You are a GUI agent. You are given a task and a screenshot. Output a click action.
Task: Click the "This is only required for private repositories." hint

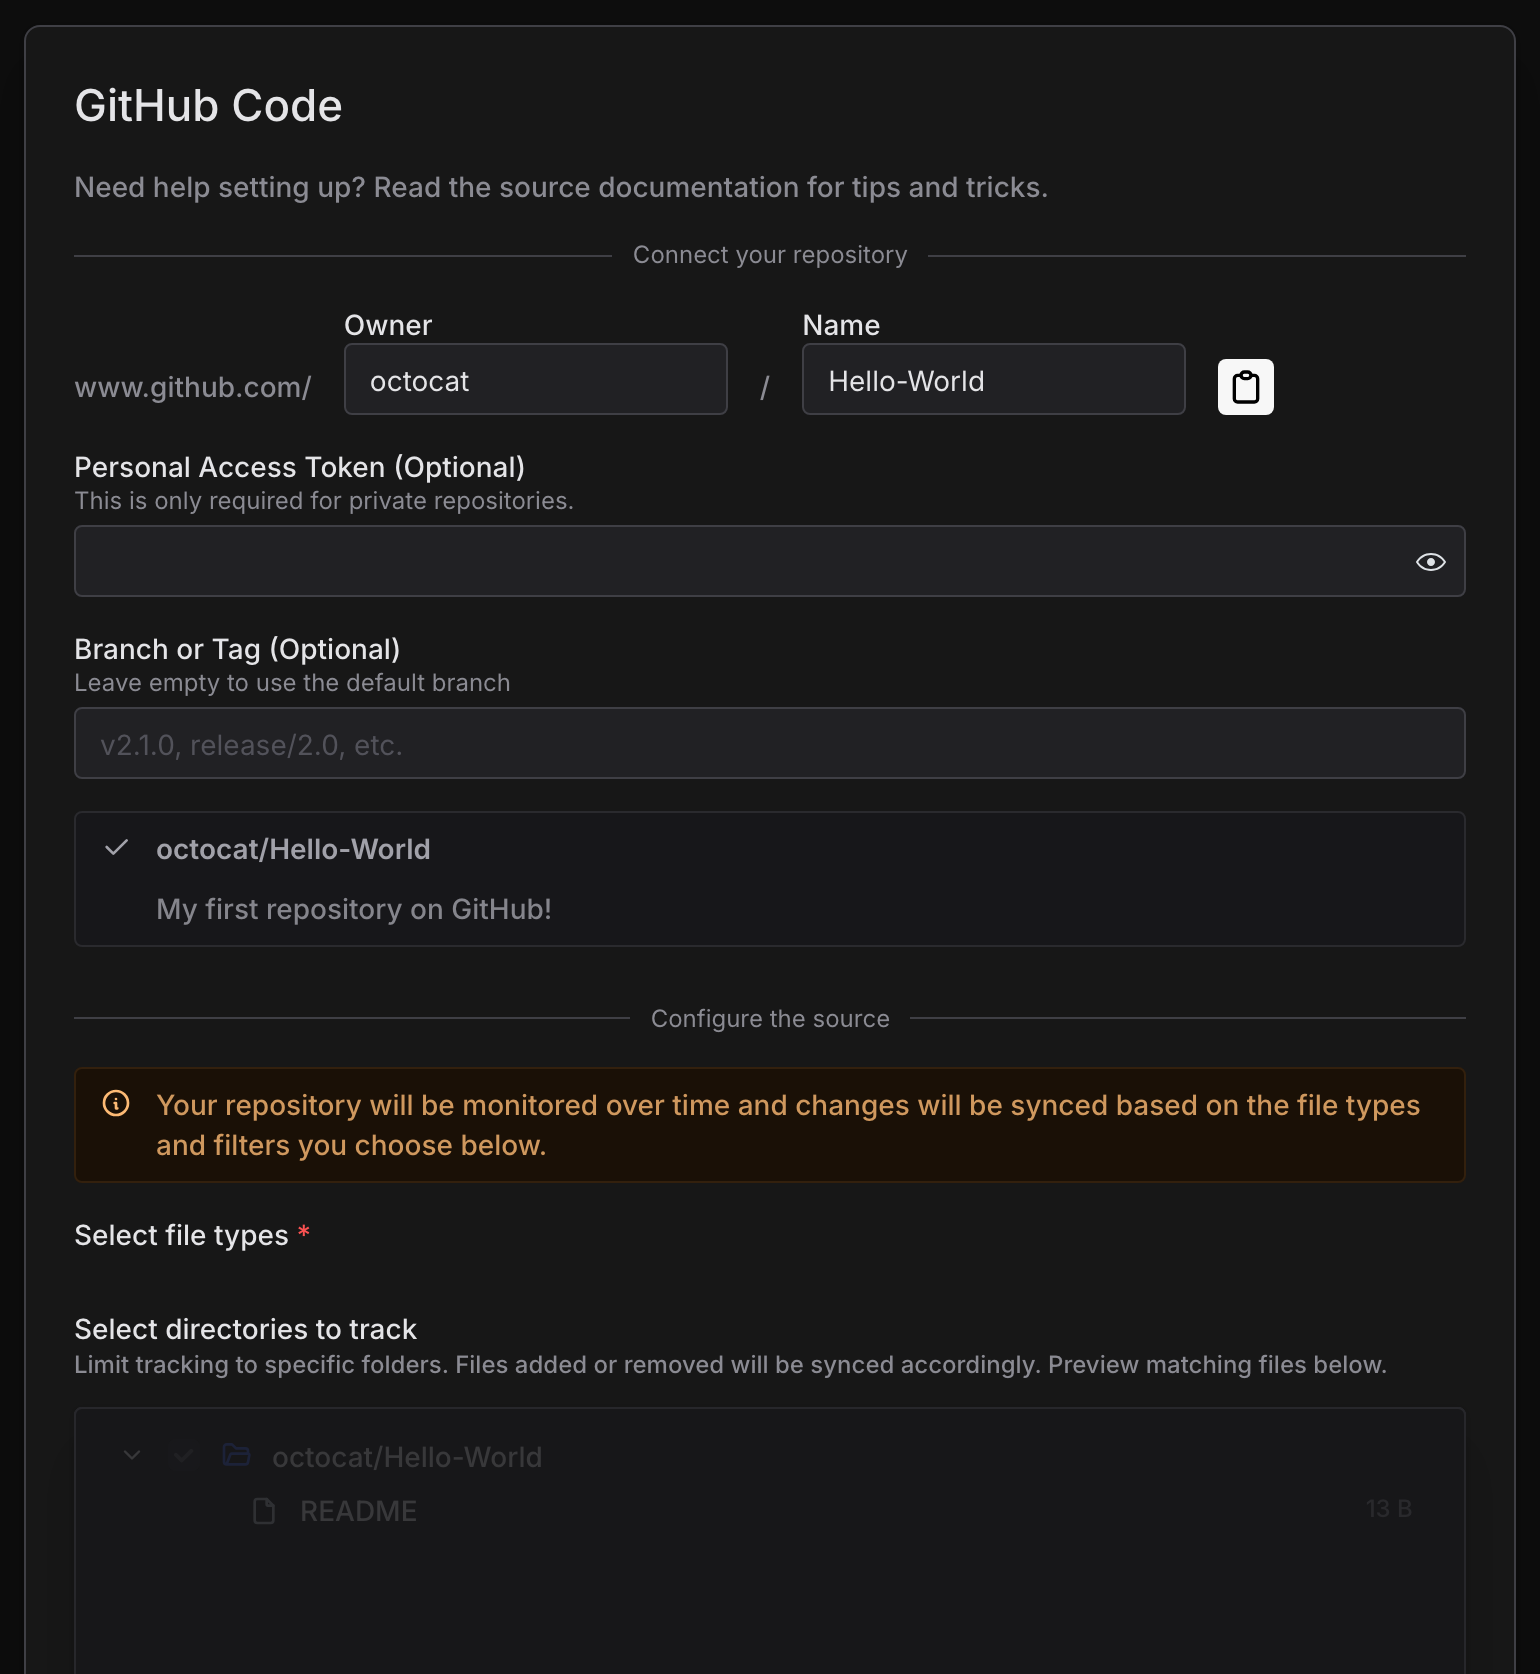point(324,501)
